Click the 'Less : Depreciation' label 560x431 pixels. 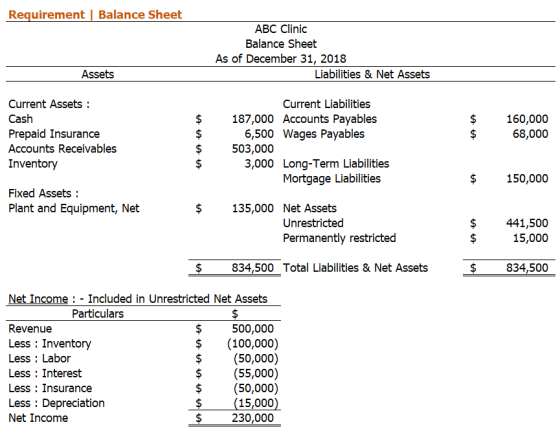(x=56, y=403)
